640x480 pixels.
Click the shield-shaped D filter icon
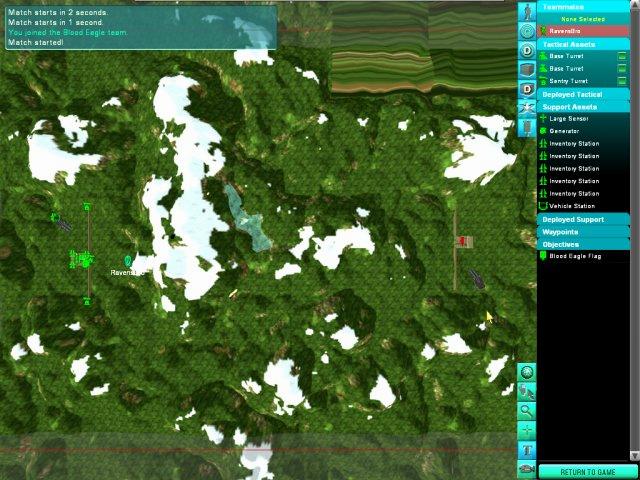[527, 89]
